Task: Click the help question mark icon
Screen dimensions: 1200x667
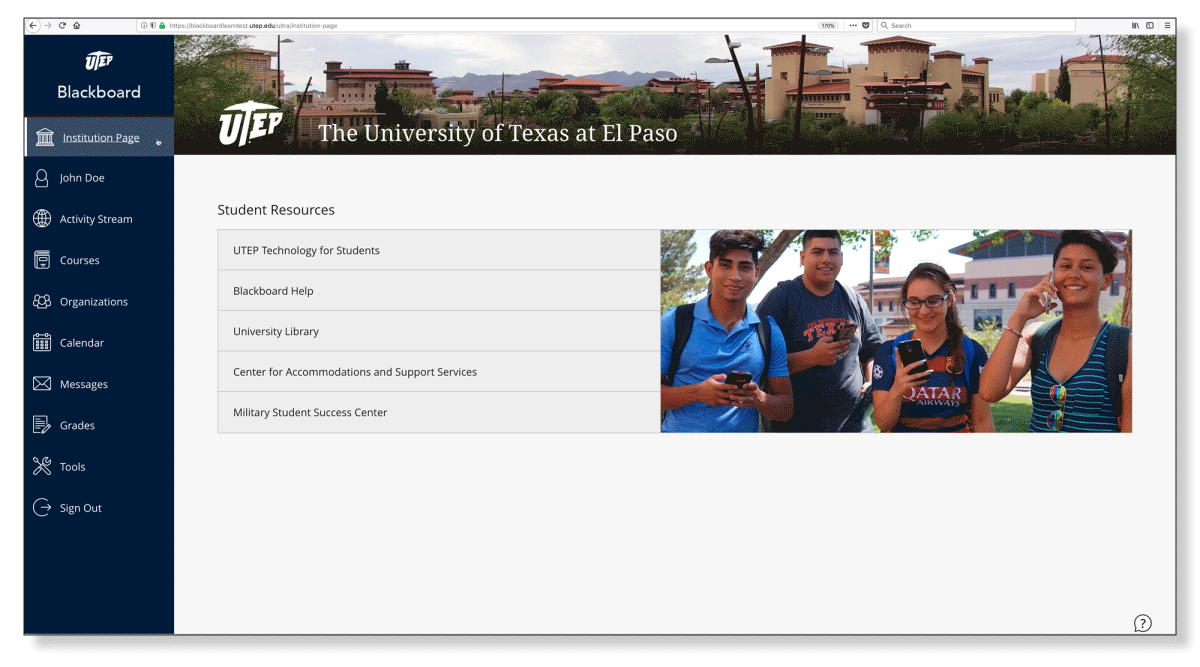Action: (x=1142, y=623)
